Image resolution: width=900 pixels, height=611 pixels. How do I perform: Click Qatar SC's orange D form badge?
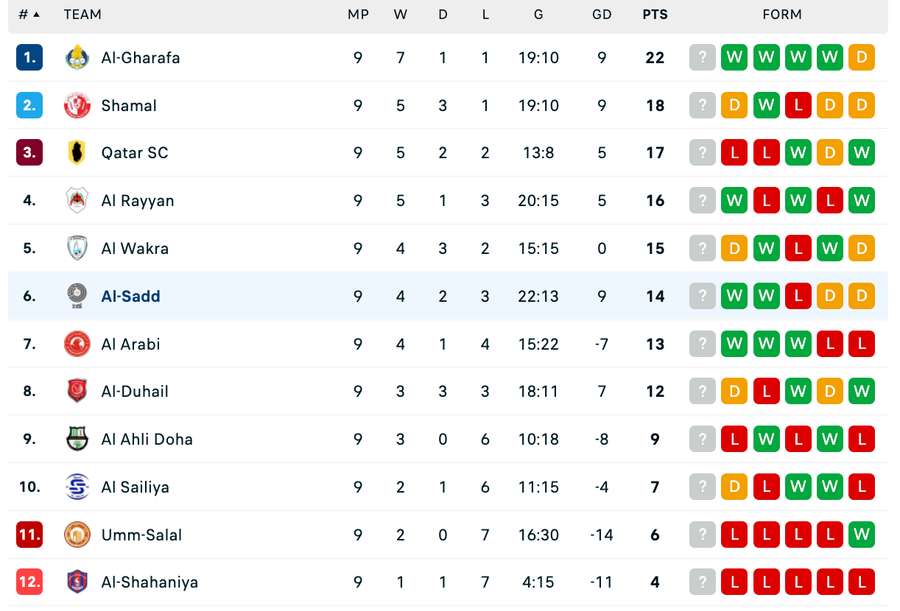829,153
